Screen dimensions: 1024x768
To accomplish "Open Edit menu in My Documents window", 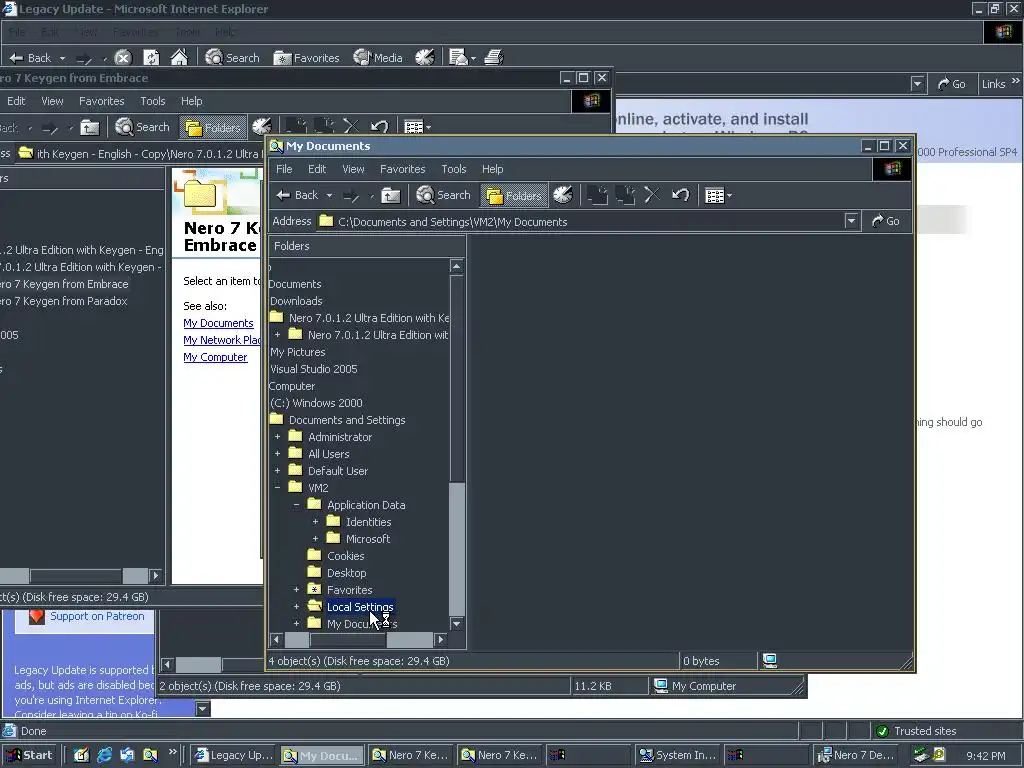I will [317, 169].
